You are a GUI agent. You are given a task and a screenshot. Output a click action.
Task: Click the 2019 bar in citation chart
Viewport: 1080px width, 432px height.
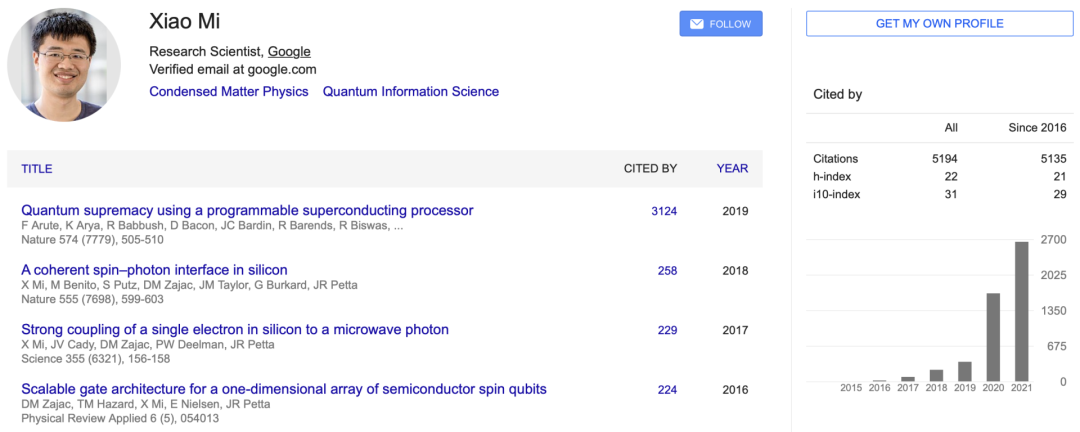click(965, 371)
